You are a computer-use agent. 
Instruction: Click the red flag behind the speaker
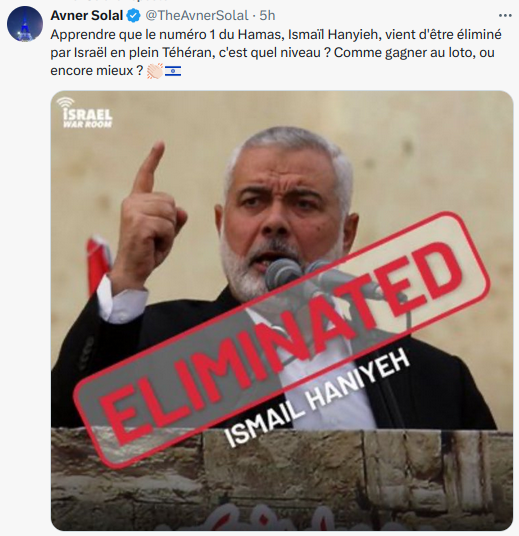pos(98,264)
